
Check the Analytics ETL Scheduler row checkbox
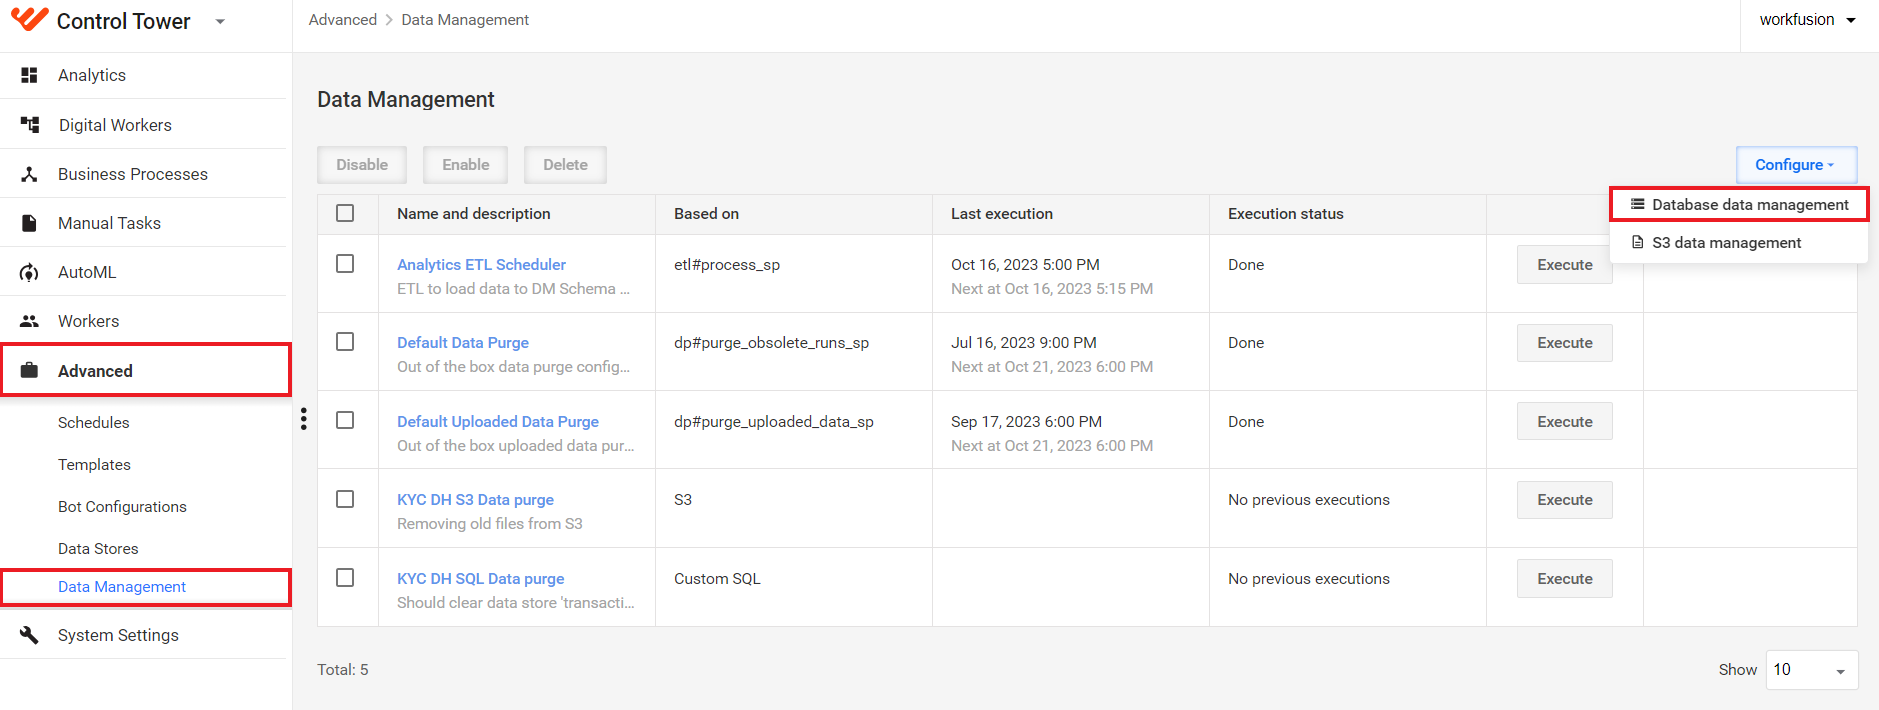[x=345, y=263]
